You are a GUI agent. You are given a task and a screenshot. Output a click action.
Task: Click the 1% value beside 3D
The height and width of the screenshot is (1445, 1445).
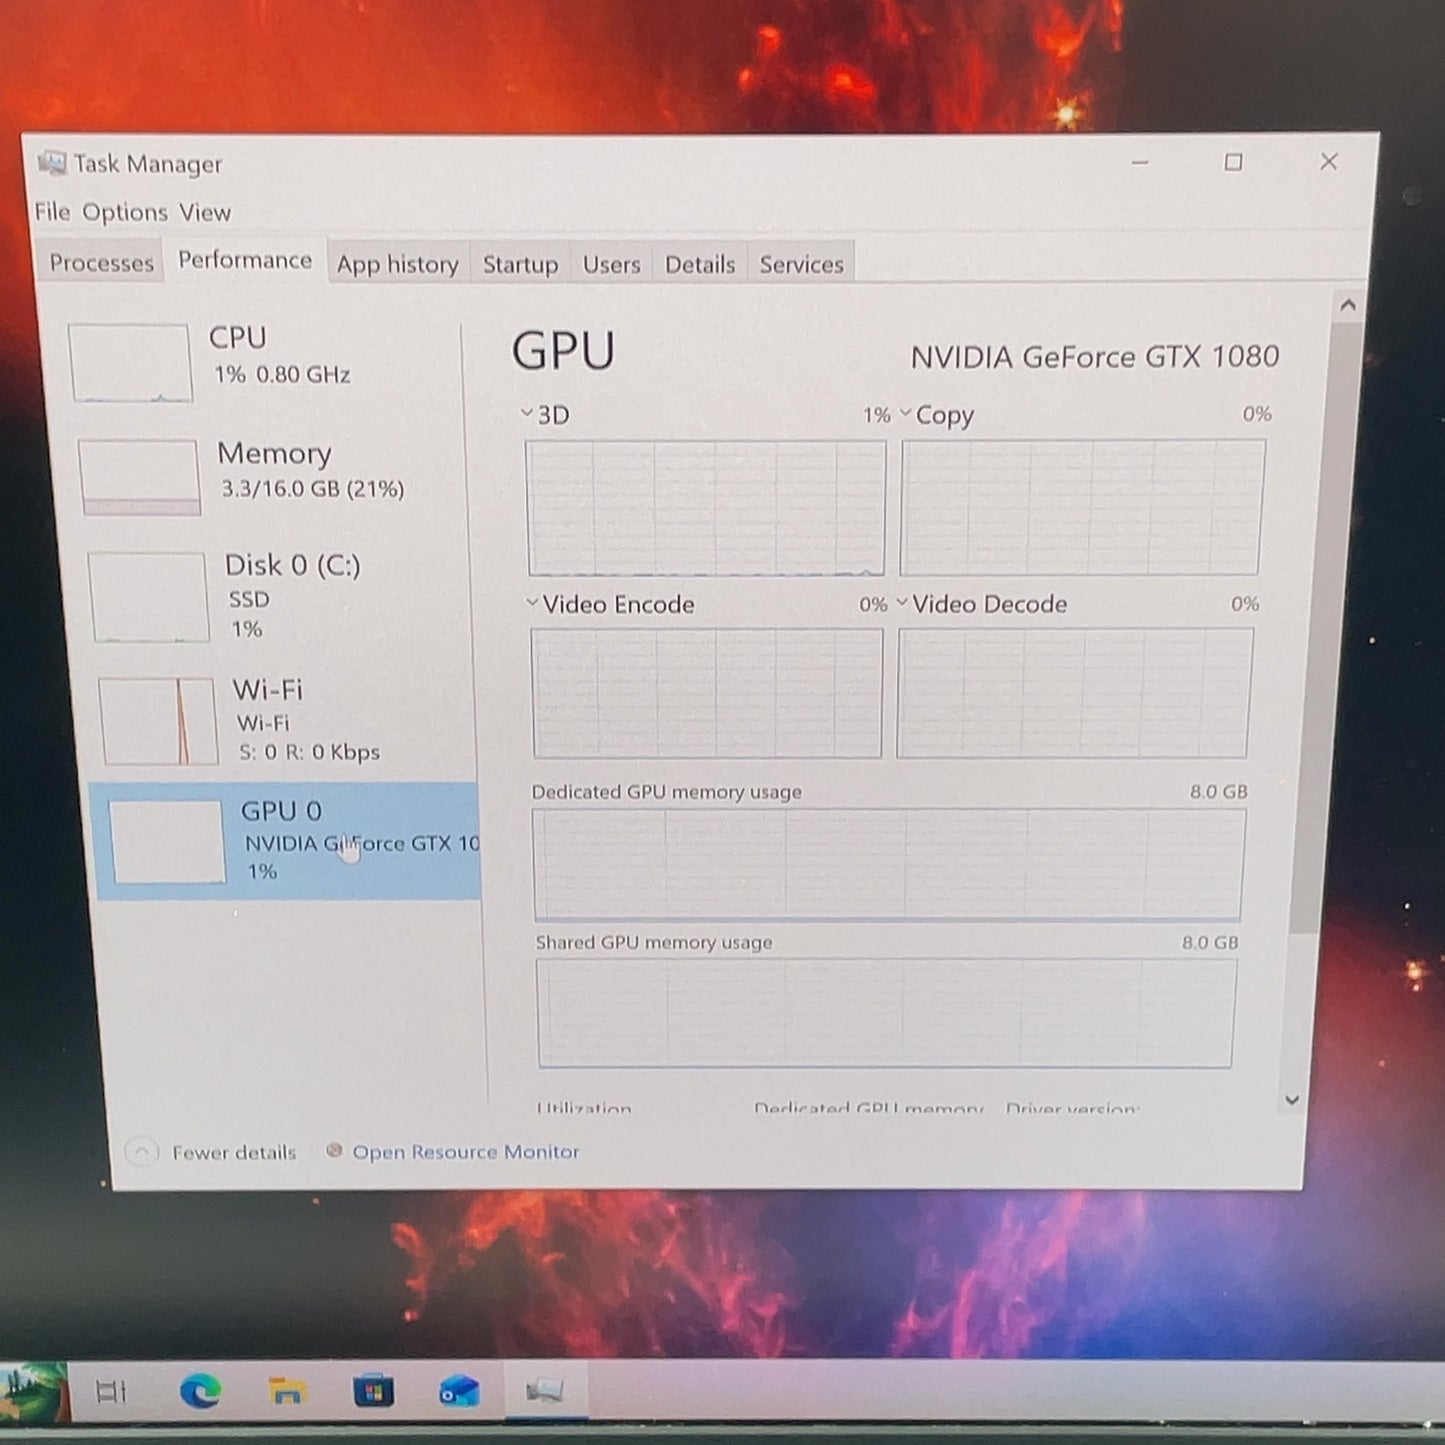[x=877, y=415]
